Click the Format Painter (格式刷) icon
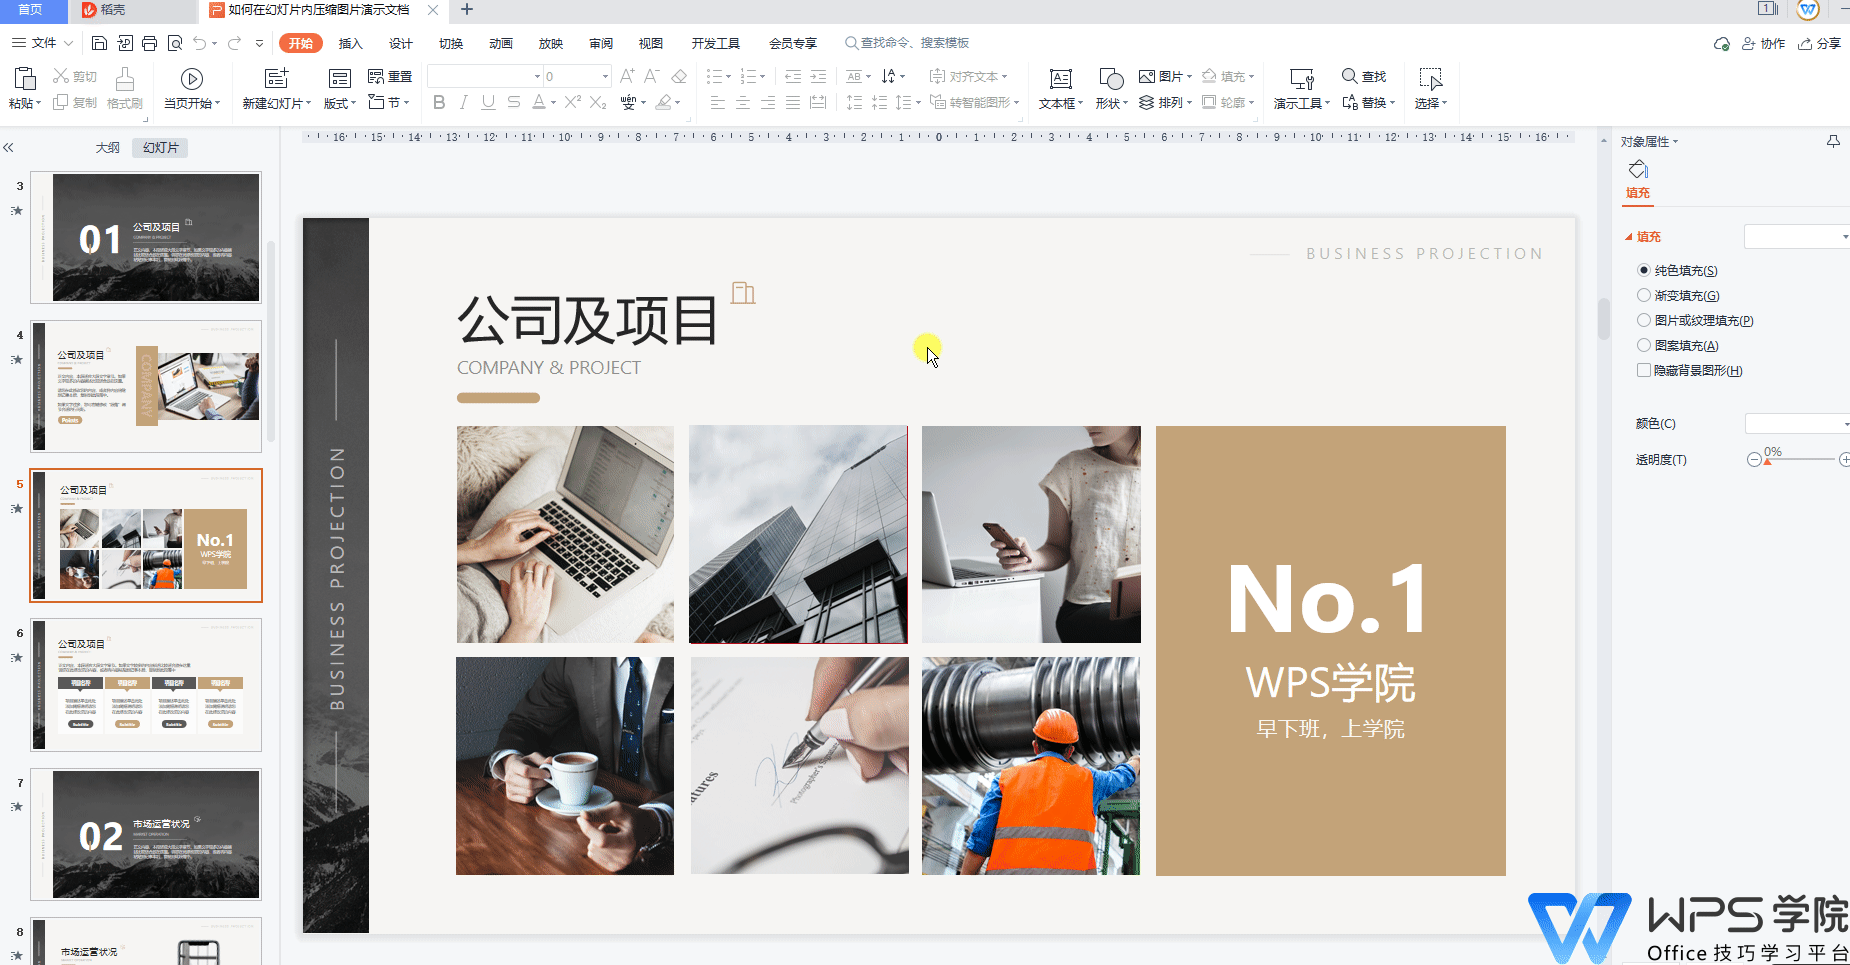1850x965 pixels. coord(125,79)
